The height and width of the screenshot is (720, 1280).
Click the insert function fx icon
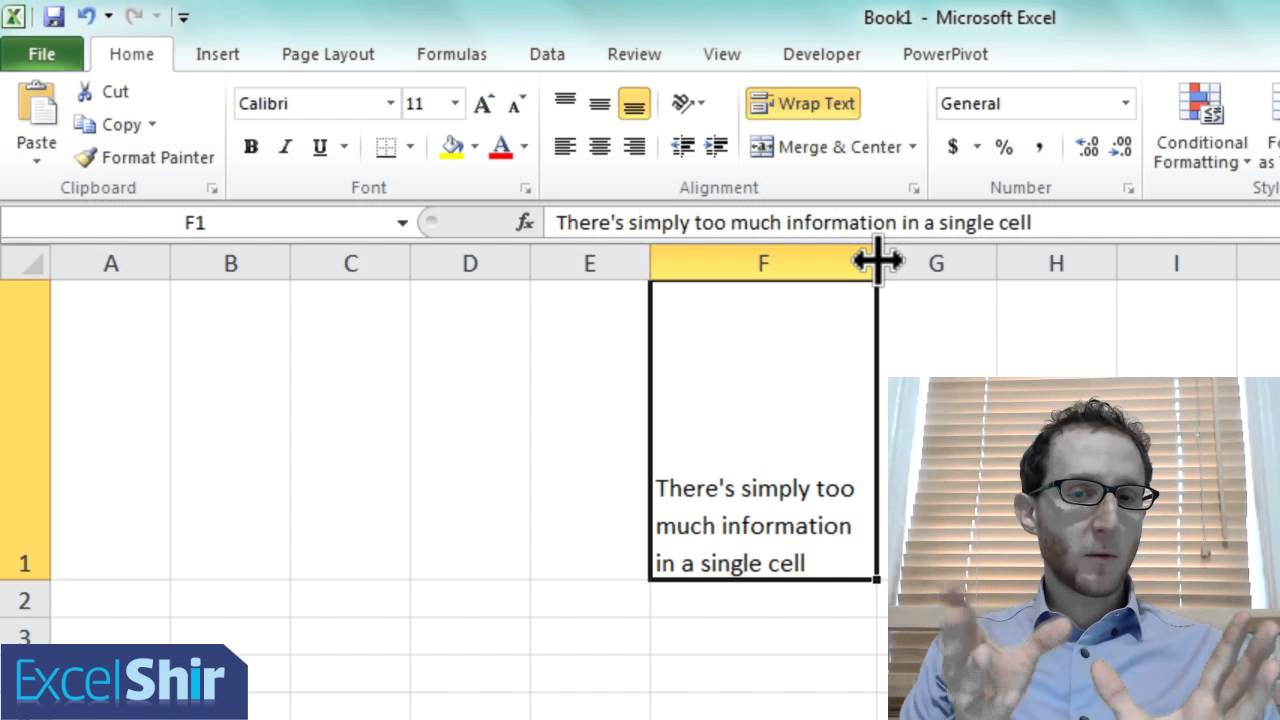coord(525,222)
